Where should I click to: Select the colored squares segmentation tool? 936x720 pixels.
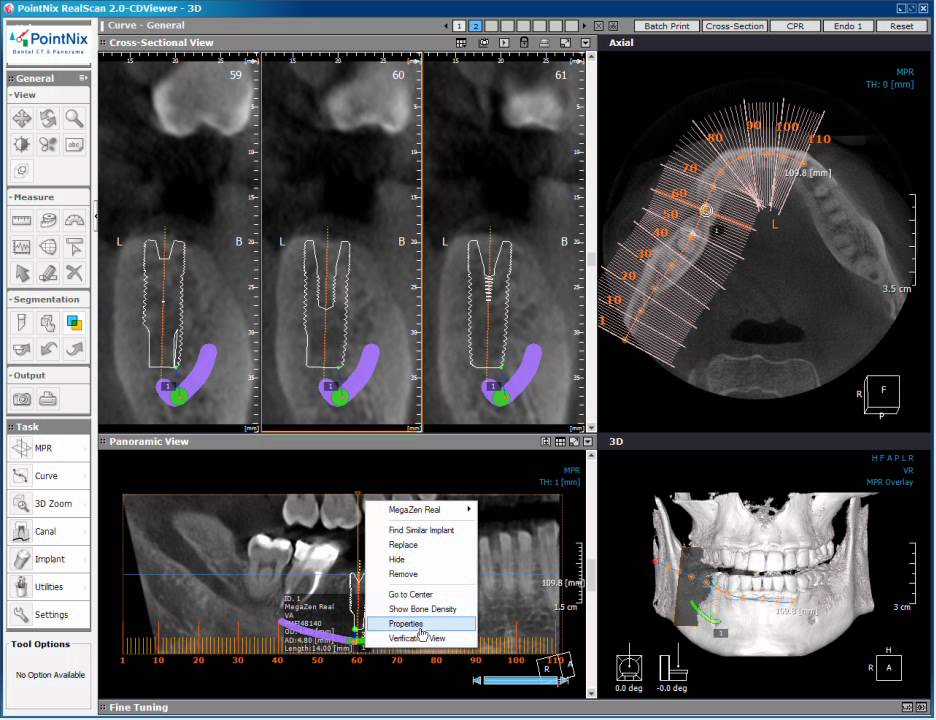[75, 323]
